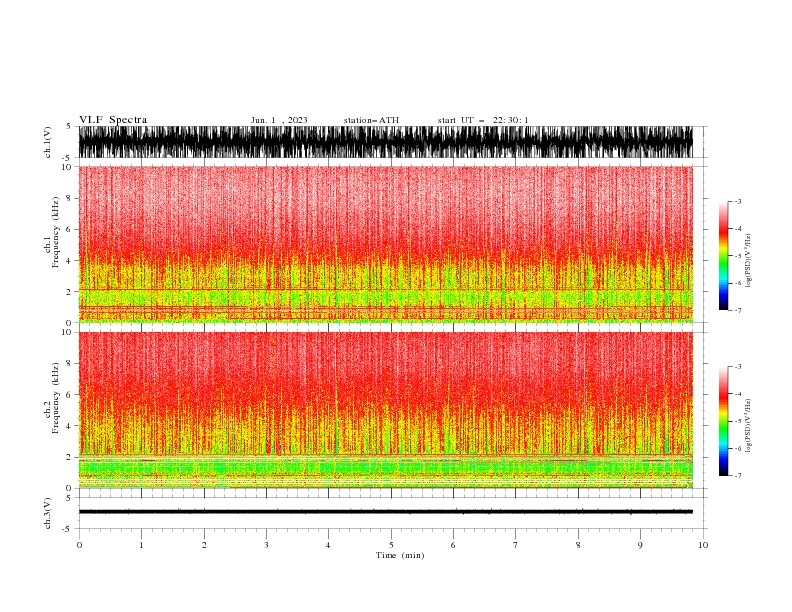
Task: Click inside the ch.1 spectrogram panel
Action: tap(385, 244)
